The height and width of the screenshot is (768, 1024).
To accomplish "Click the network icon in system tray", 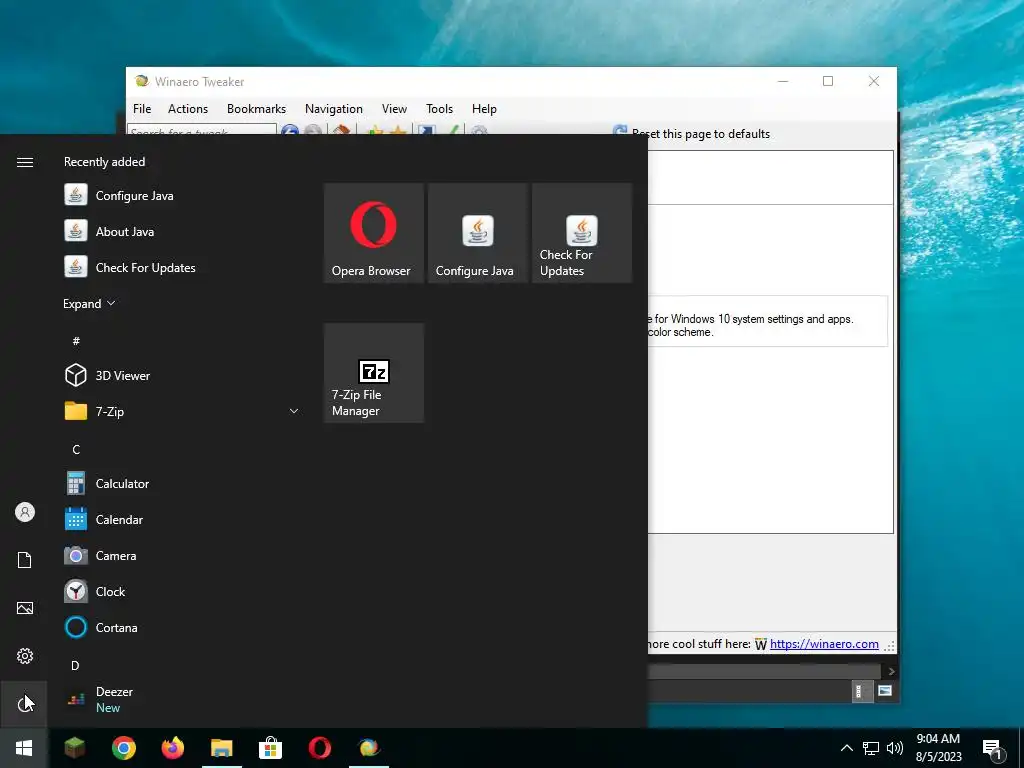I will pos(871,748).
